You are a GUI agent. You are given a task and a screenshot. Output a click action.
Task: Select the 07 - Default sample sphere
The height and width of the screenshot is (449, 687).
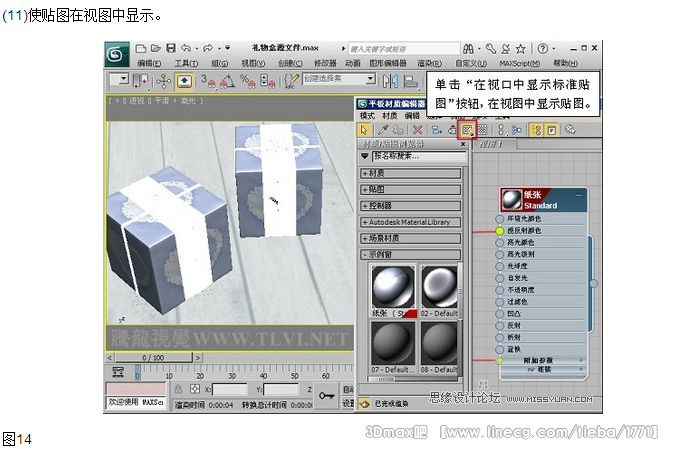[x=393, y=343]
